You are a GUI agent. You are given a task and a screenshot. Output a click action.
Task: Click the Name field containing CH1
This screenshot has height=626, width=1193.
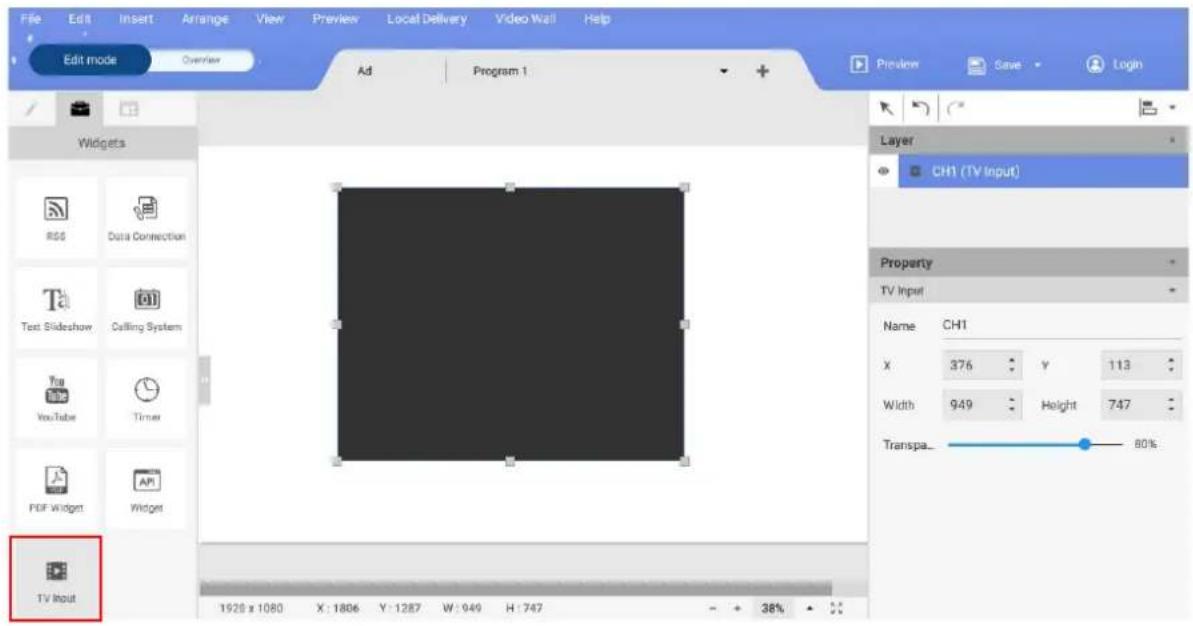tap(1061, 326)
